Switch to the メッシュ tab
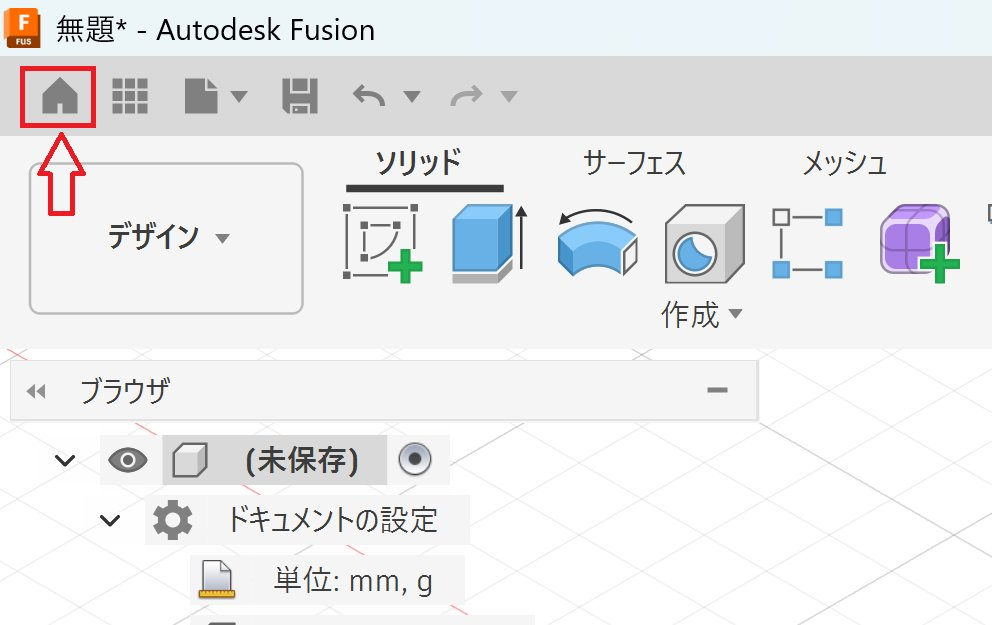 844,163
